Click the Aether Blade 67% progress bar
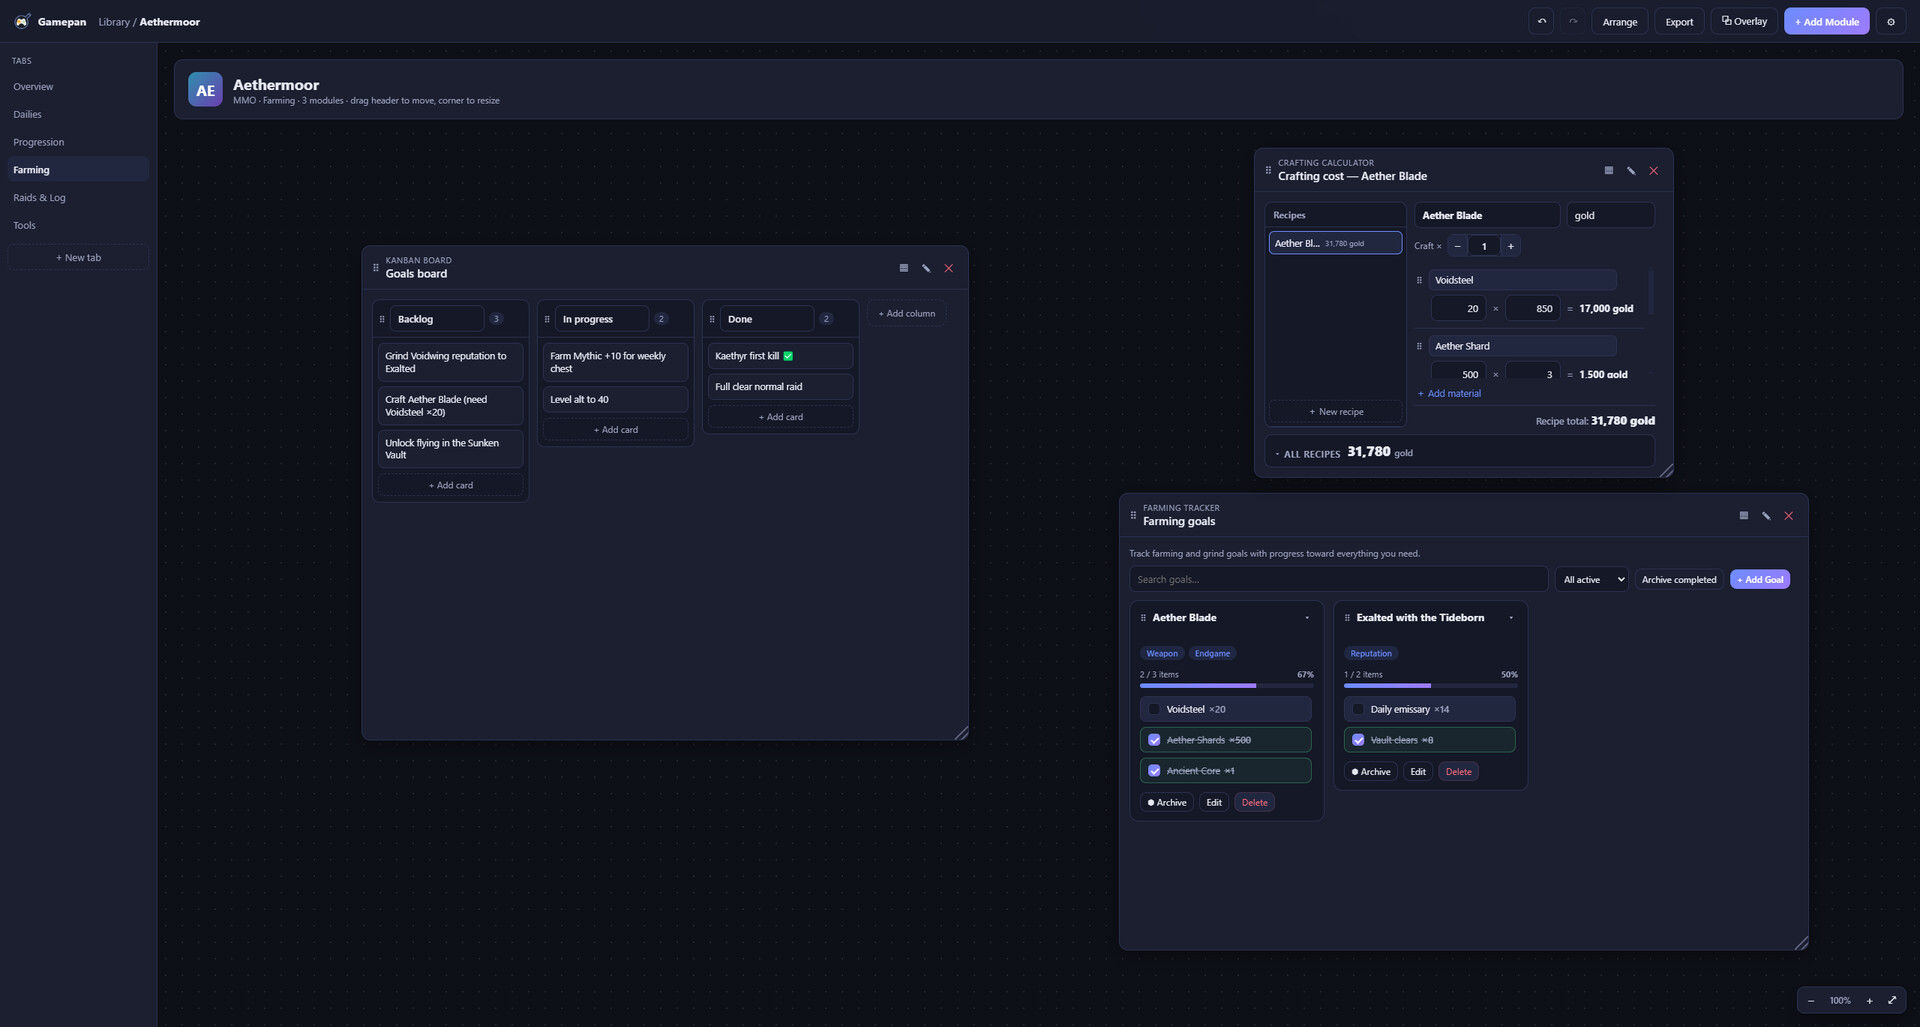 (1226, 686)
